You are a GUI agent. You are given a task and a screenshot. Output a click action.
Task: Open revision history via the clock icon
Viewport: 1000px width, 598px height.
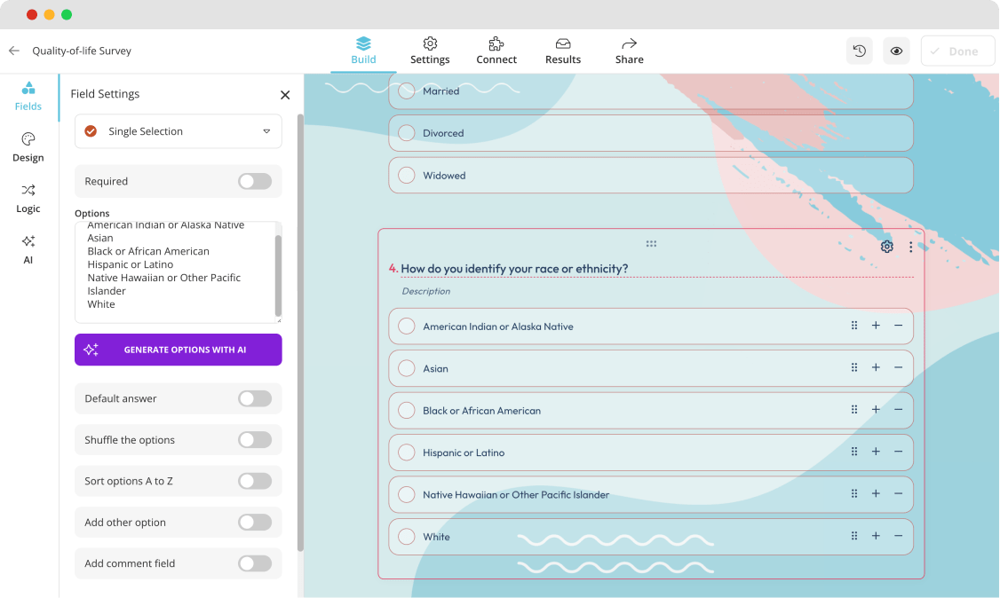[x=859, y=50]
